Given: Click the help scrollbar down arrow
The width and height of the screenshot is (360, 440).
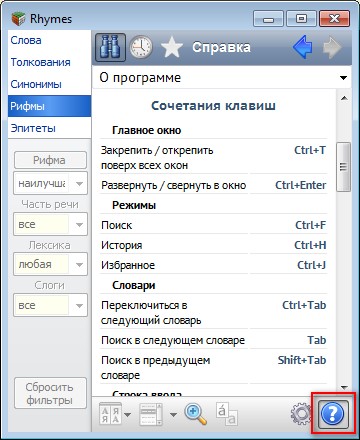Looking at the screenshot, I should pyautogui.click(x=344, y=388).
